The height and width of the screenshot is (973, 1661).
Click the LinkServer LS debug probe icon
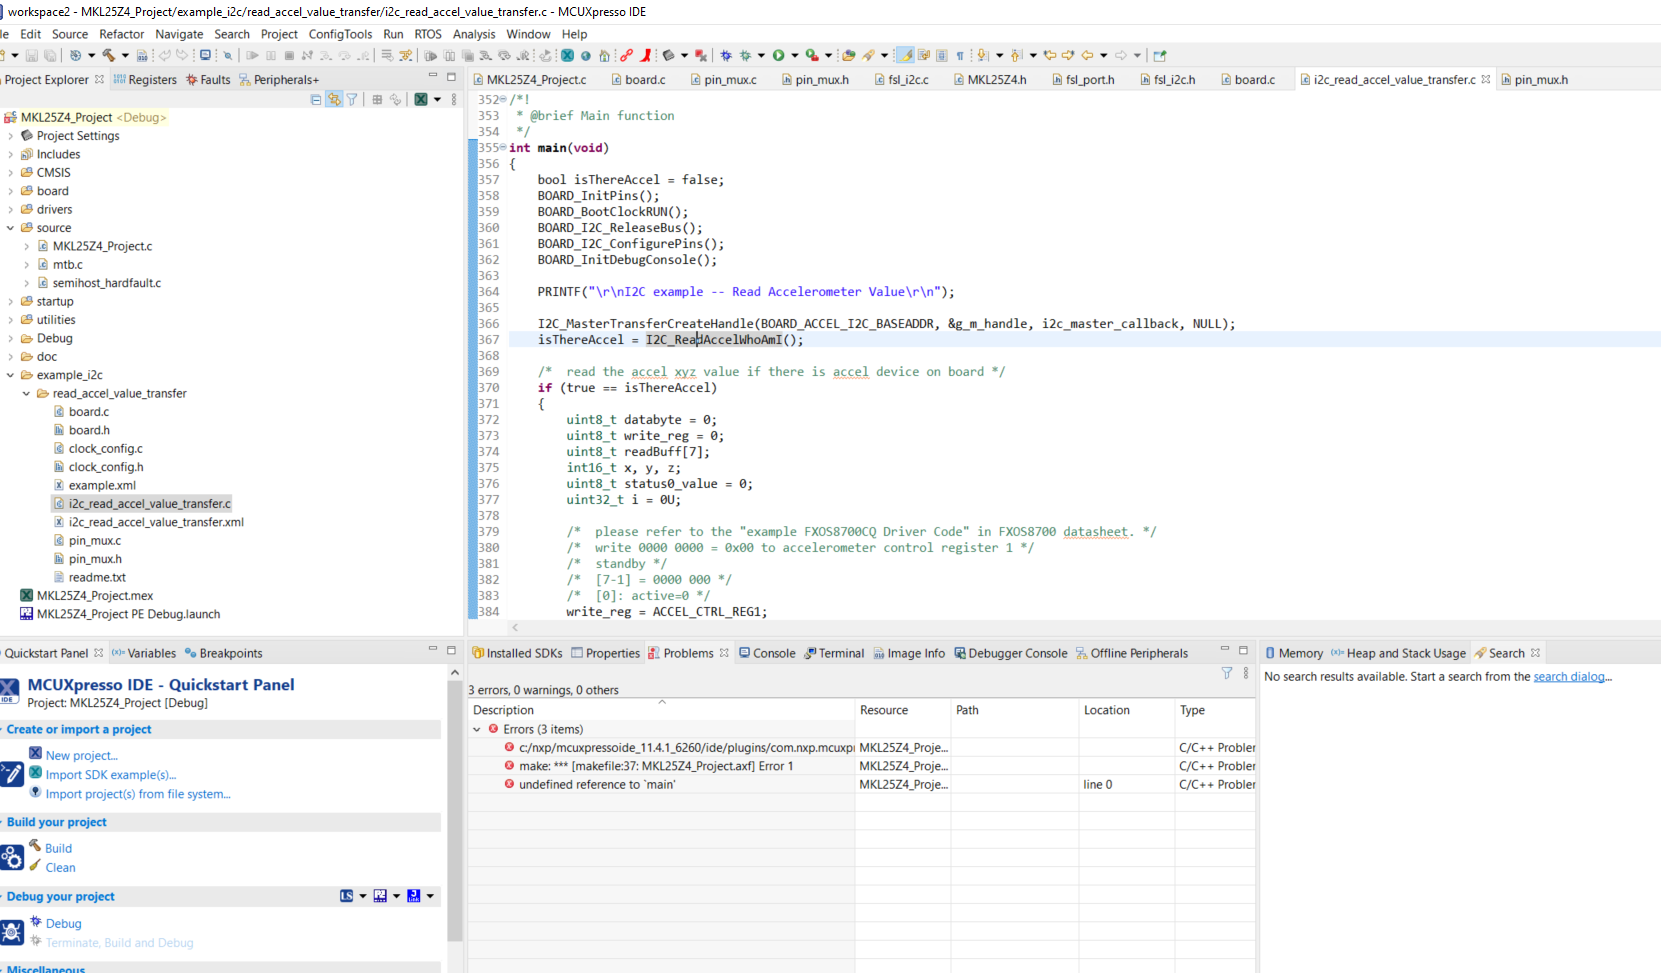tap(346, 896)
